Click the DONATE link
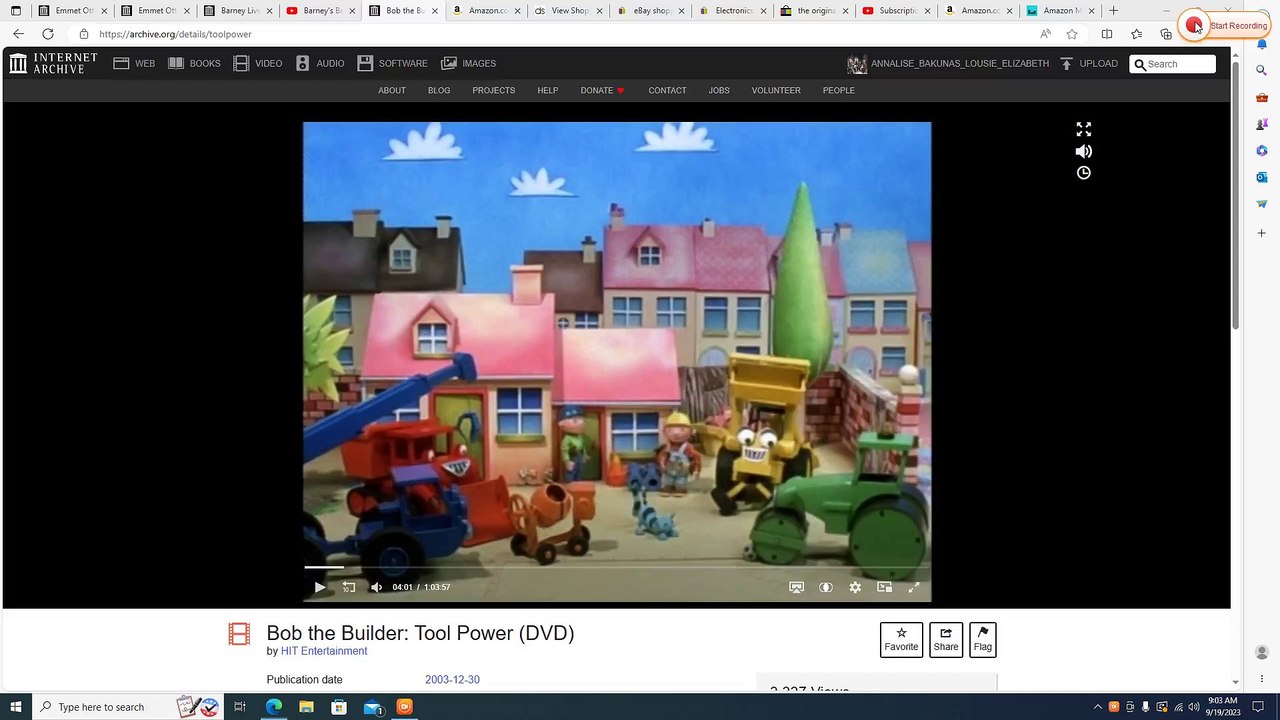1280x720 pixels. (x=602, y=90)
